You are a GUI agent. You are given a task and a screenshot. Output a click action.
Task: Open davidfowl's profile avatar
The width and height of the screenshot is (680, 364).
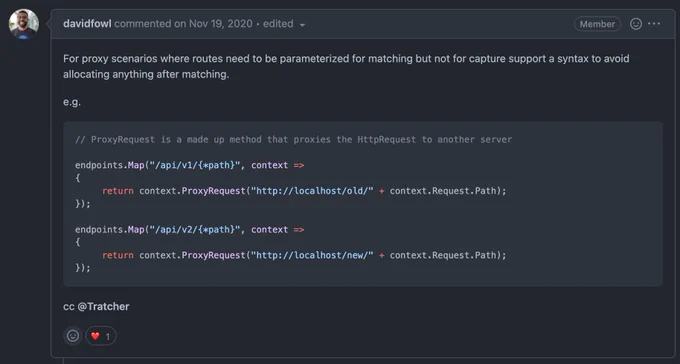tap(24, 24)
